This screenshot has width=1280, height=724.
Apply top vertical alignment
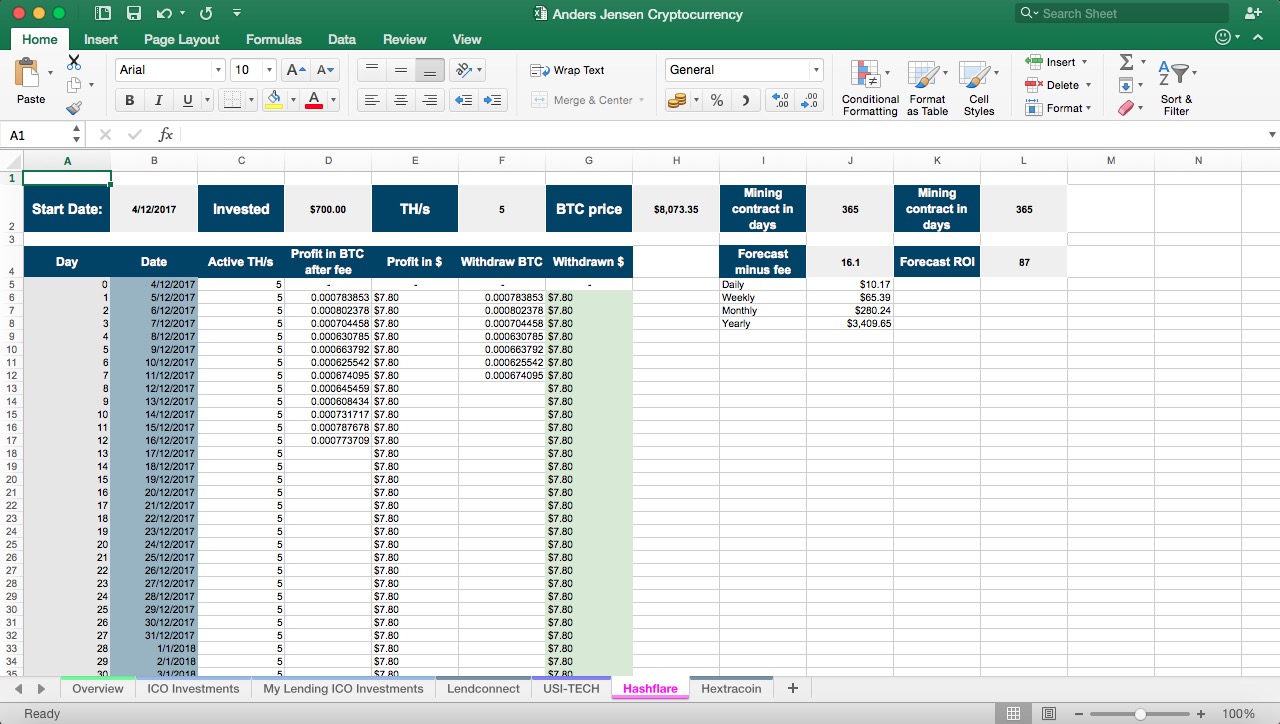coord(372,70)
